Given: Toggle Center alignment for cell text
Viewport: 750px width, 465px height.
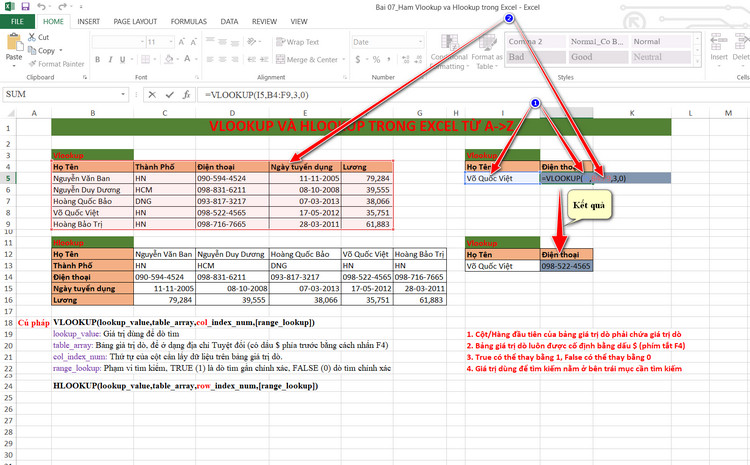Looking at the screenshot, I should point(222,59).
